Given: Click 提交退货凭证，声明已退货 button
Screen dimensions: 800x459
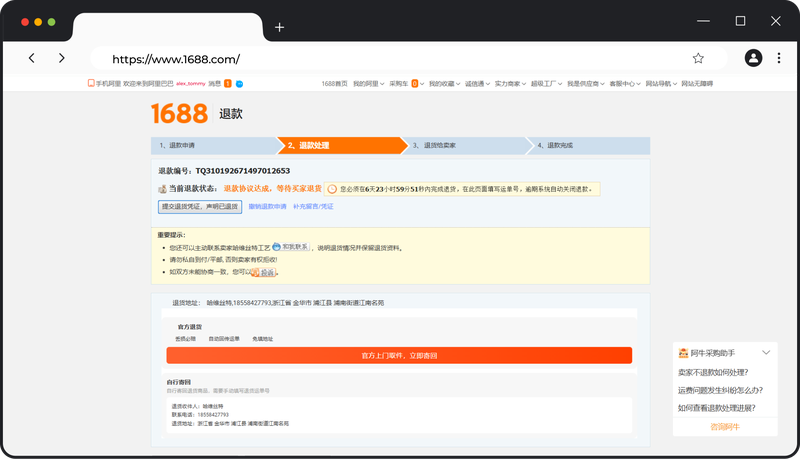Looking at the screenshot, I should pyautogui.click(x=200, y=207).
